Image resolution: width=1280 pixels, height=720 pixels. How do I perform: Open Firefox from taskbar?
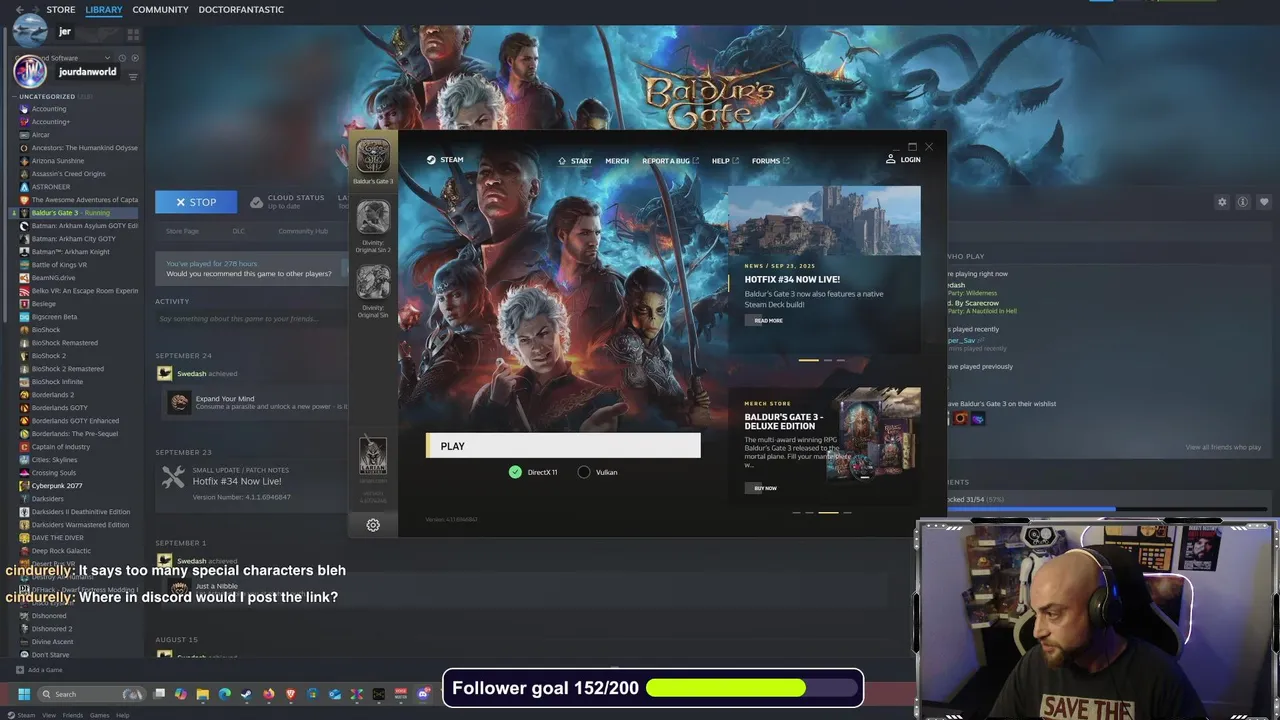click(x=269, y=694)
